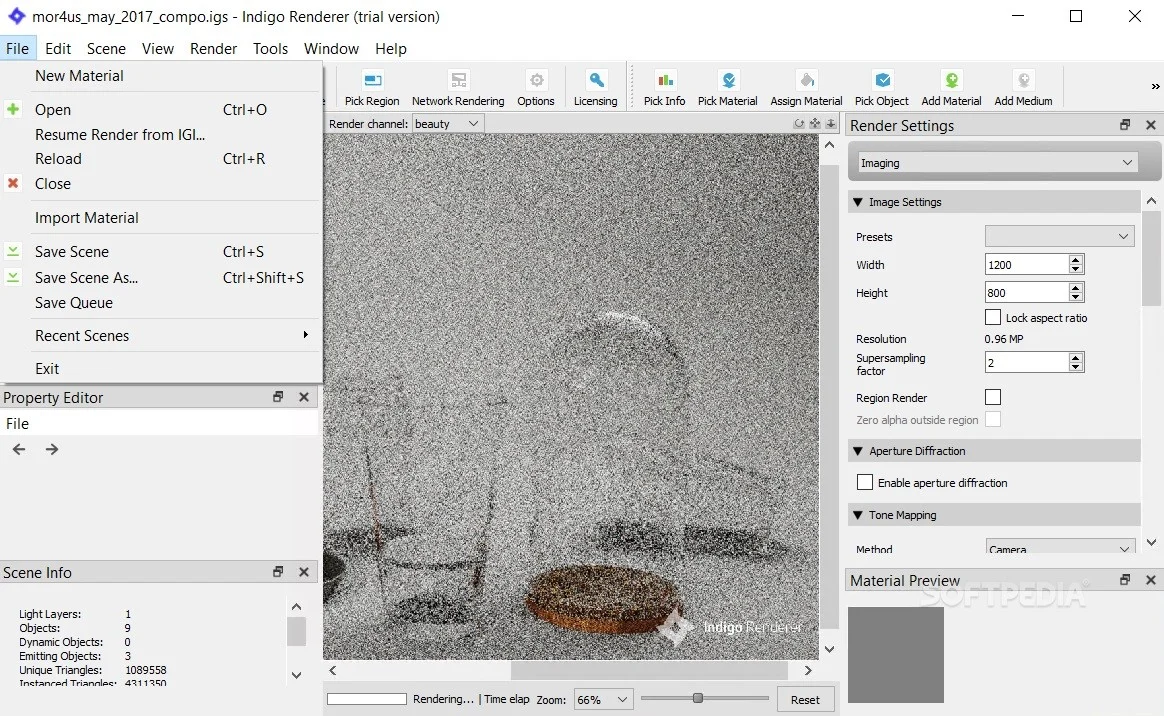The width and height of the screenshot is (1164, 716).
Task: Enable aperture diffraction checkbox
Action: pos(865,482)
